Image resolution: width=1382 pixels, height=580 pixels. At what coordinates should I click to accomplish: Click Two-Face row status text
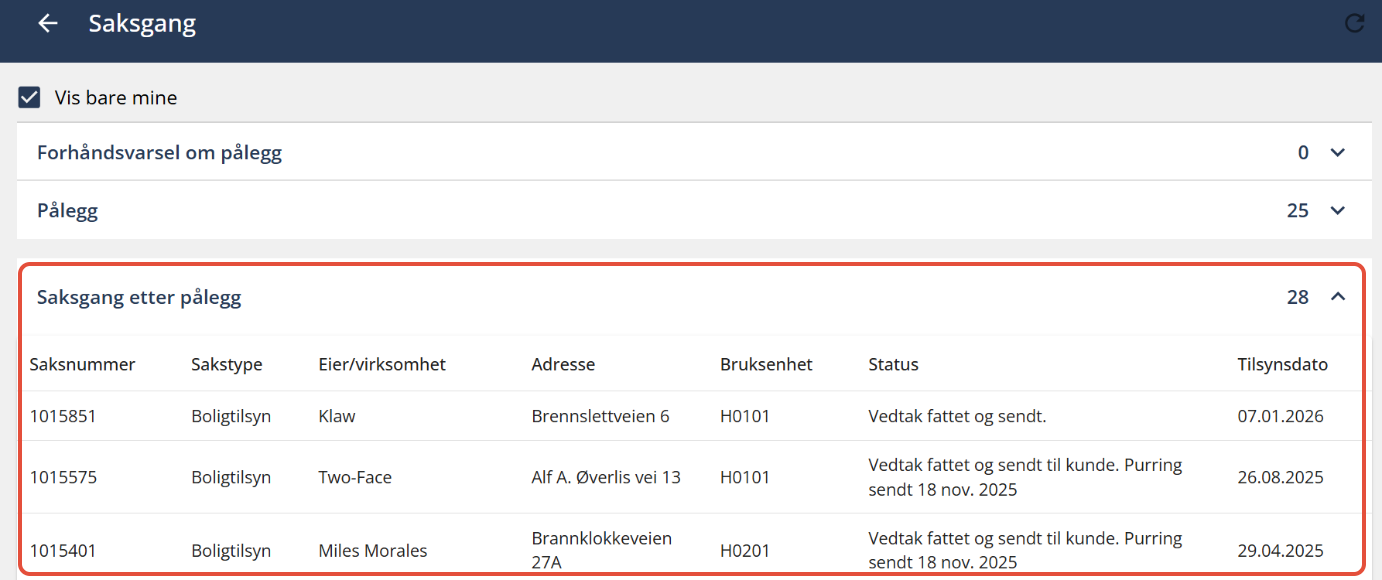pos(1025,478)
